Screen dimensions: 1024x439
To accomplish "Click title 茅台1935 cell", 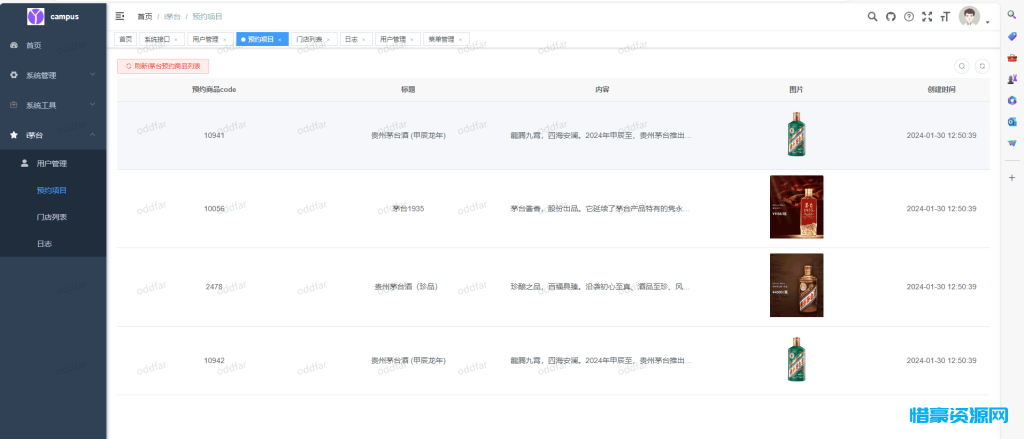I will tap(408, 208).
